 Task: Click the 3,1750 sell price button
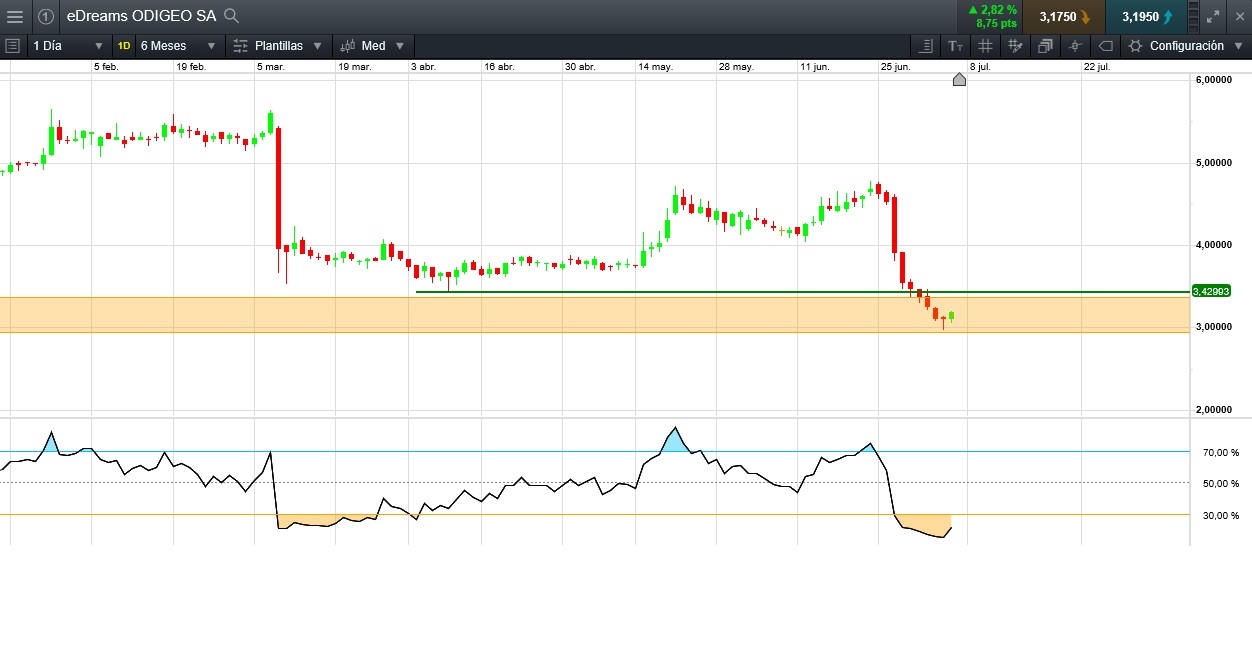[x=1064, y=17]
